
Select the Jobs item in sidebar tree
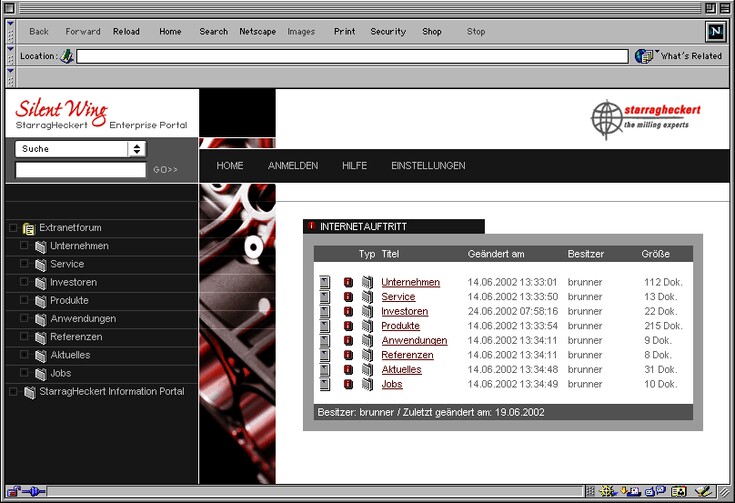pos(61,373)
